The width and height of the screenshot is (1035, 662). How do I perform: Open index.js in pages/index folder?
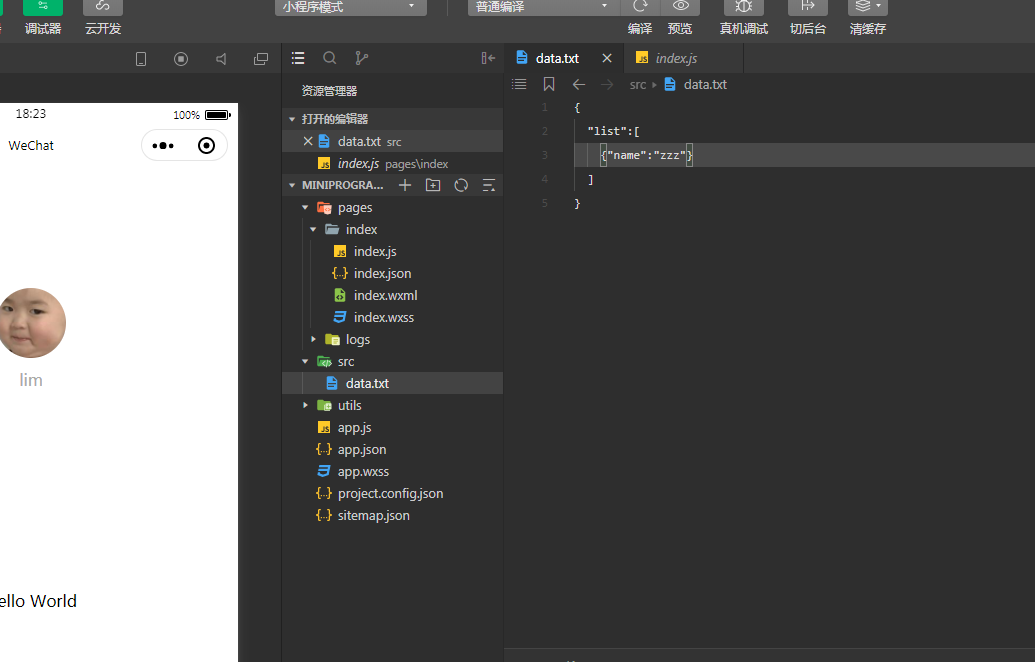click(392, 251)
